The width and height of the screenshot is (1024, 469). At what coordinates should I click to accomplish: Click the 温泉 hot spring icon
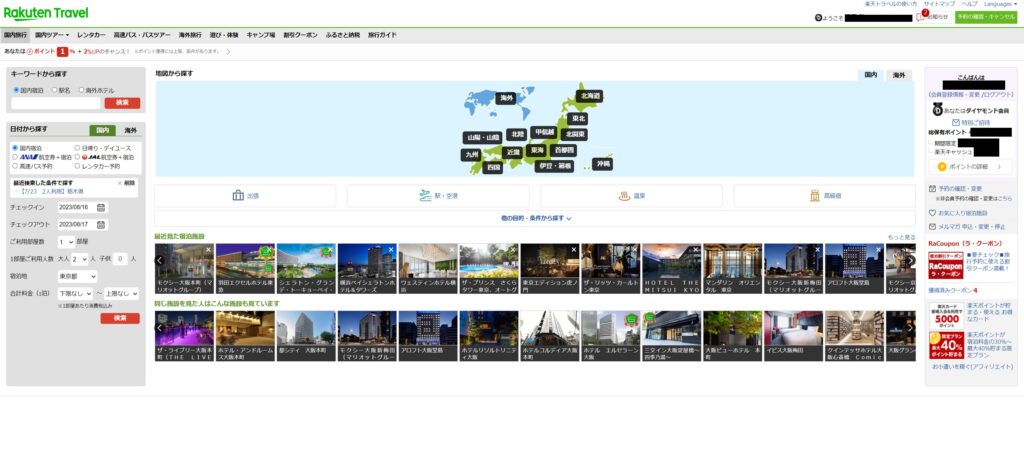point(622,196)
